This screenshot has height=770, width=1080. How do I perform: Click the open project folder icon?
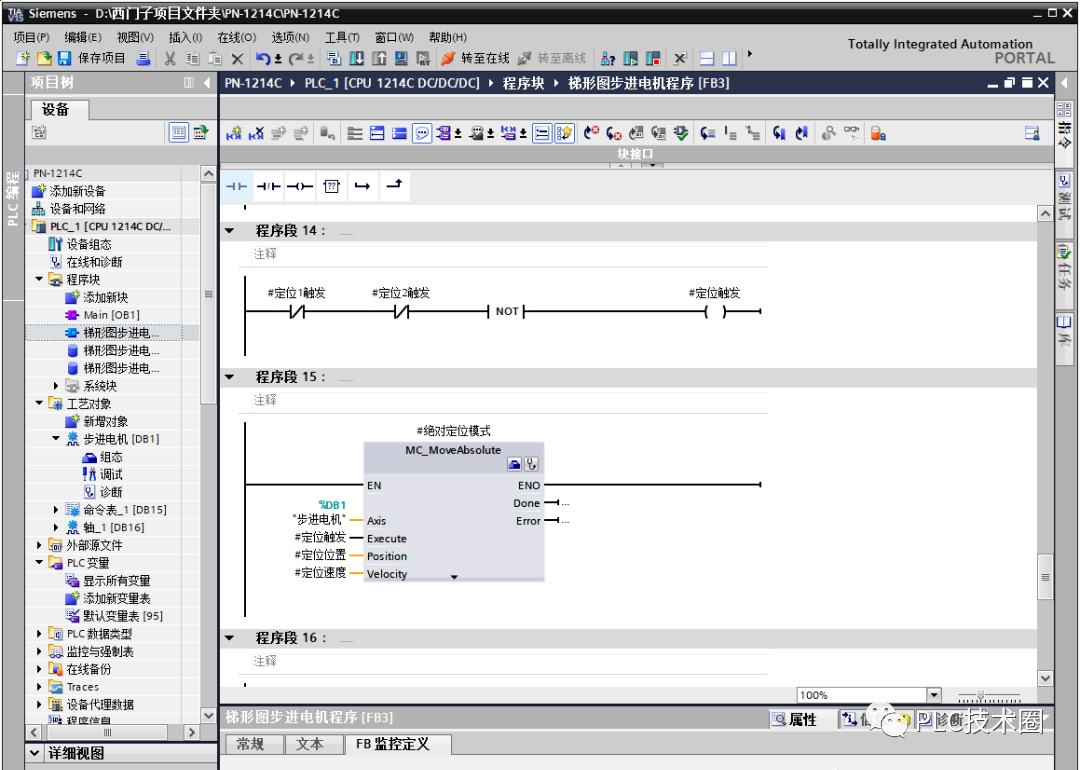(x=44, y=59)
